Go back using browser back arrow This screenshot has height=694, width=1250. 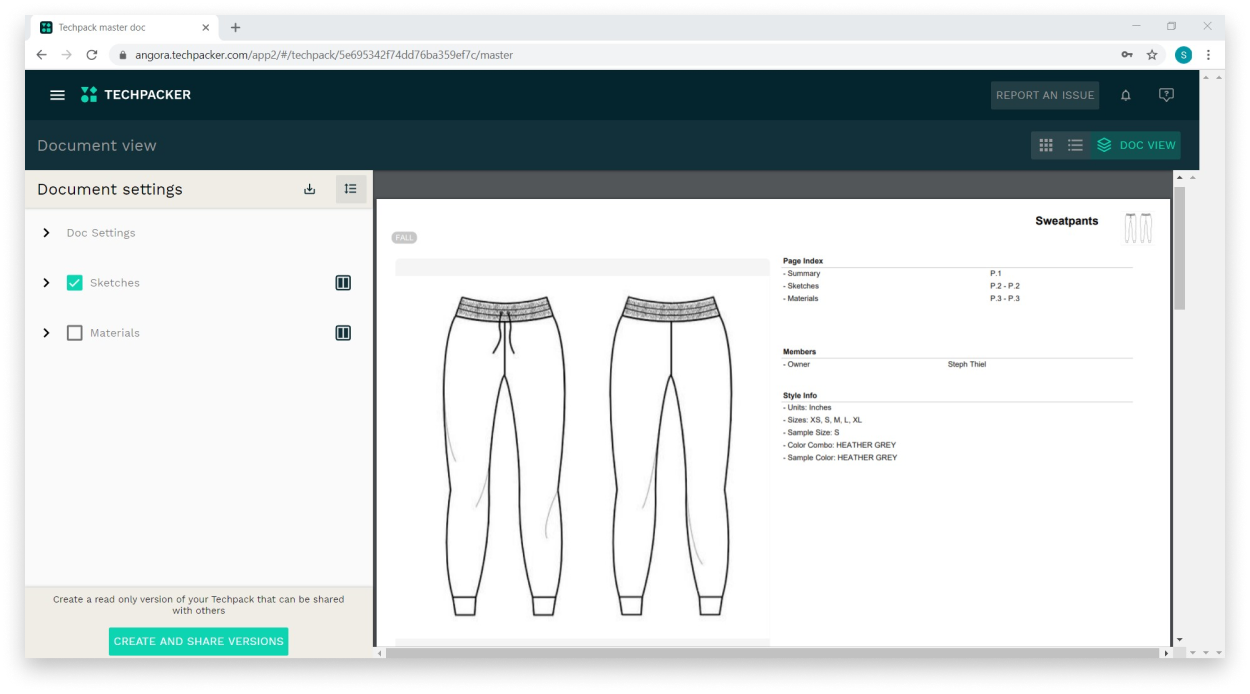pyautogui.click(x=41, y=55)
